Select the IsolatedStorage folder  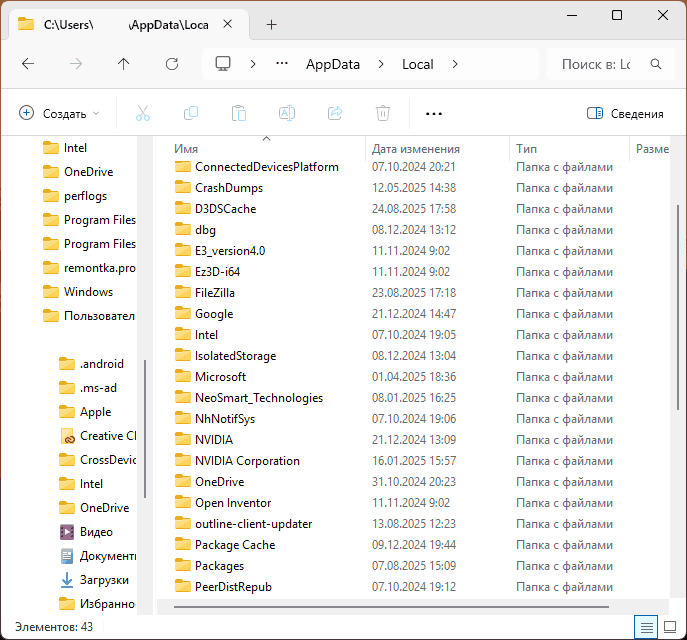pos(225,356)
